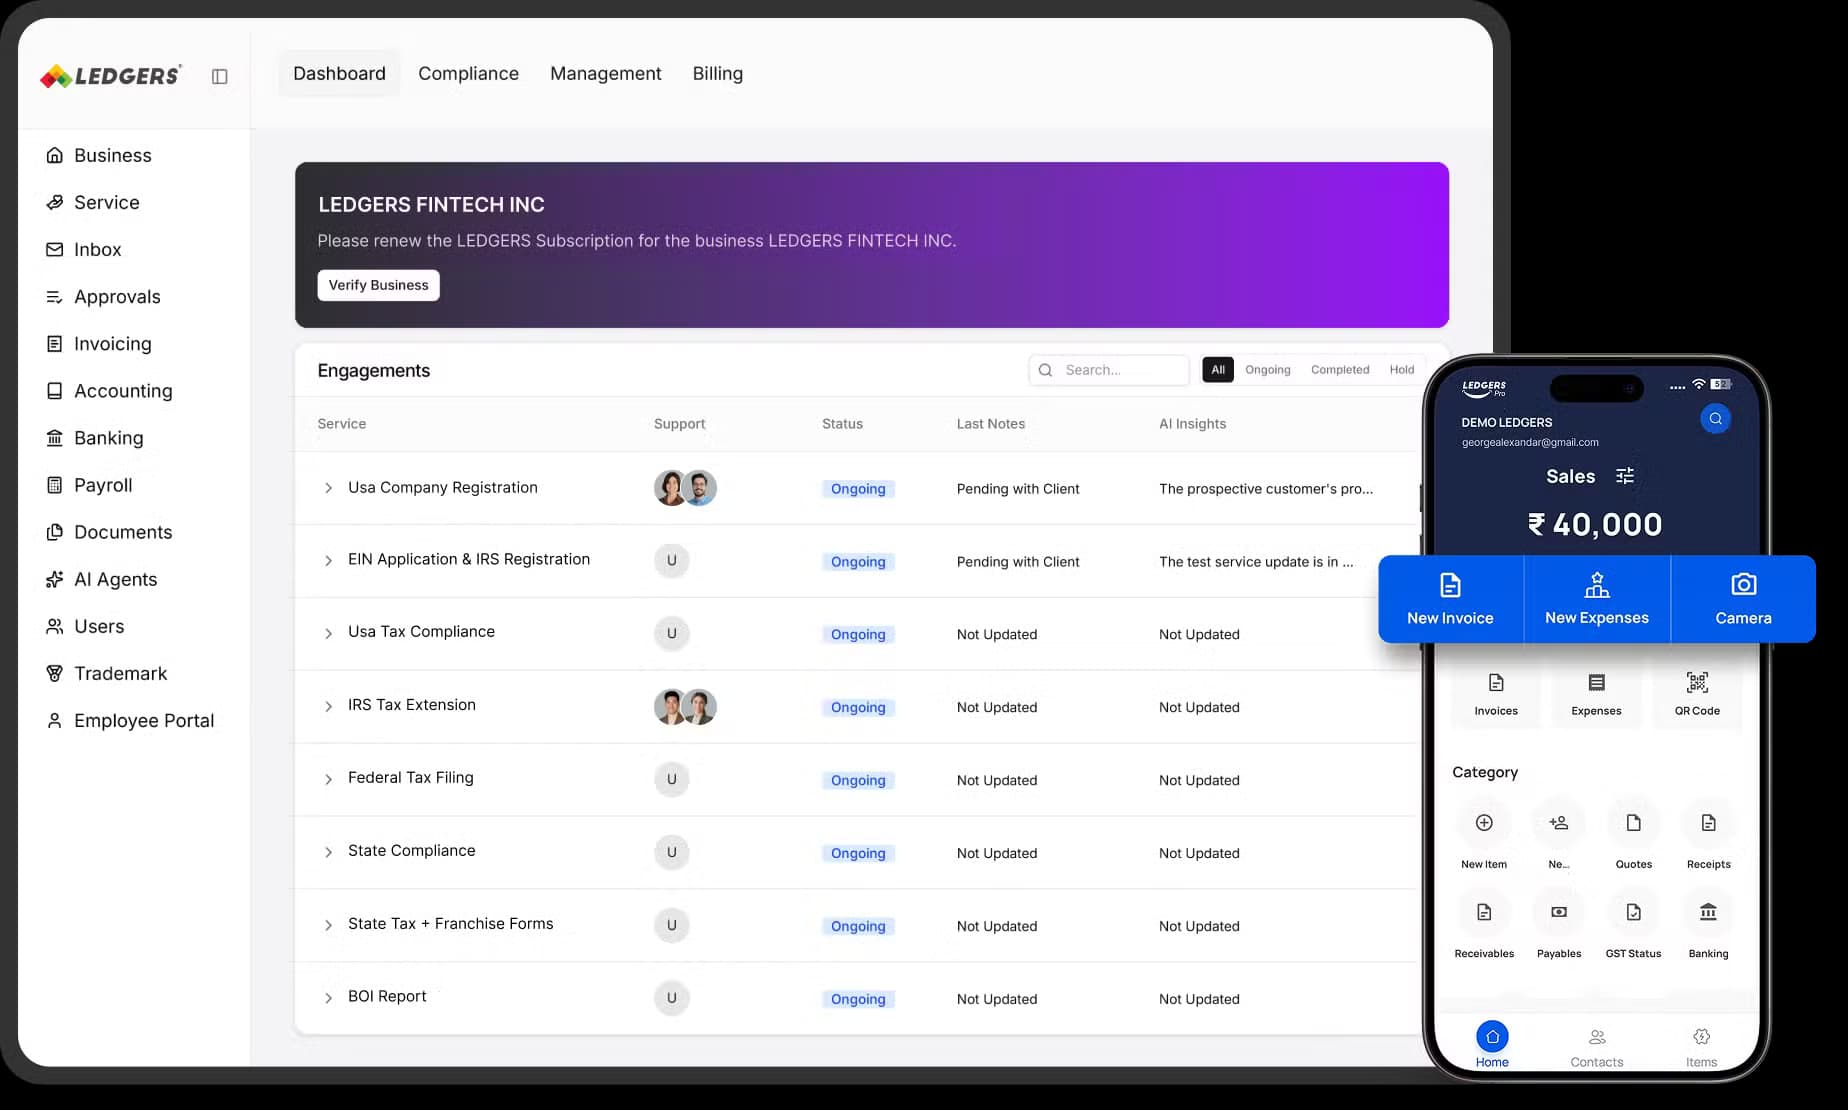Tap New Item category icon
The image size is (1848, 1110).
[1484, 822]
